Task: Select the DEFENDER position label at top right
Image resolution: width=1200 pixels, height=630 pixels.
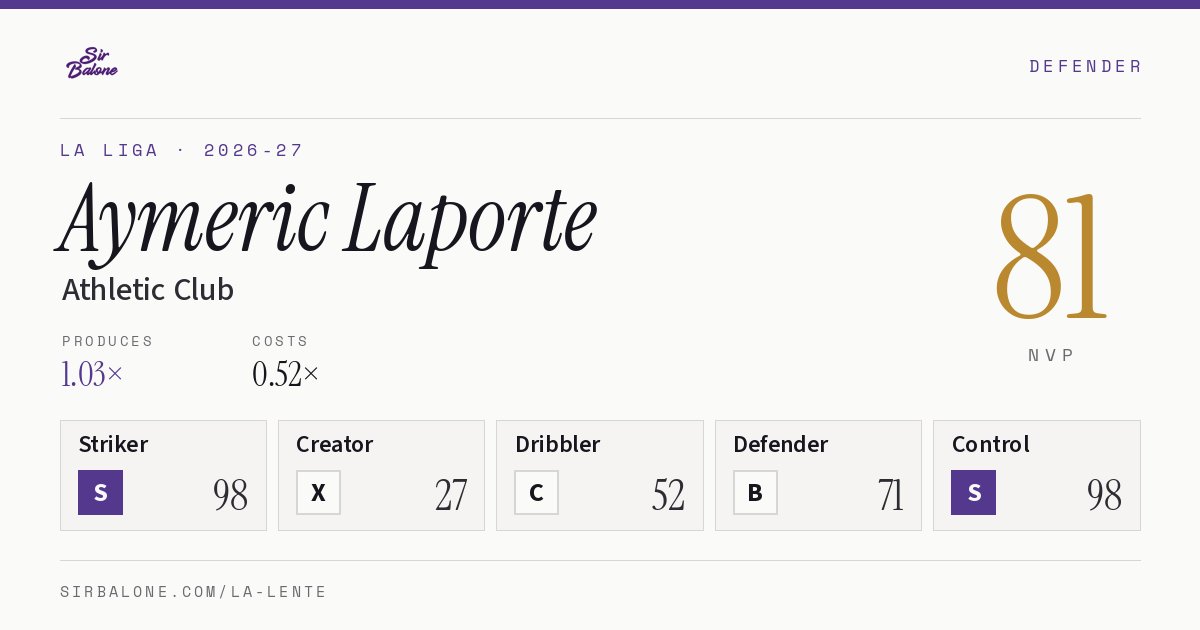Action: (1085, 66)
